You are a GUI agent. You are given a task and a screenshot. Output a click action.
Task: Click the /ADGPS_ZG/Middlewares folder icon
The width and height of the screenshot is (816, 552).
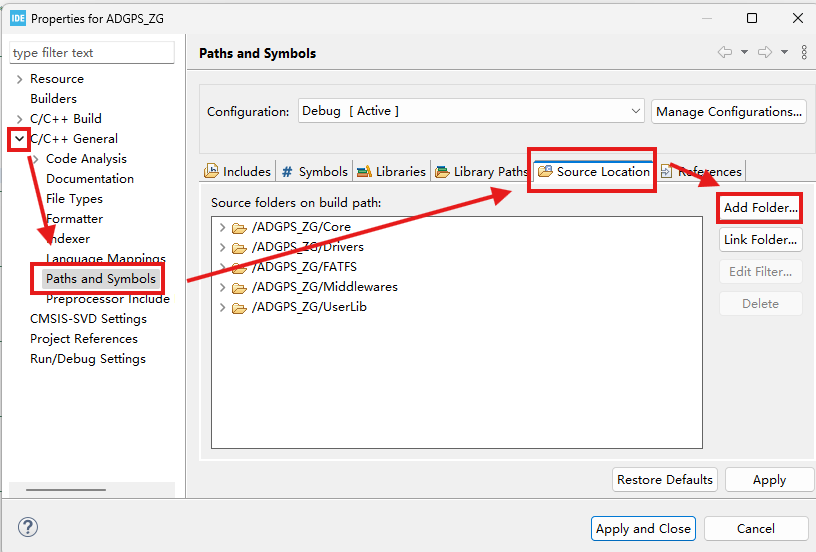pos(239,288)
